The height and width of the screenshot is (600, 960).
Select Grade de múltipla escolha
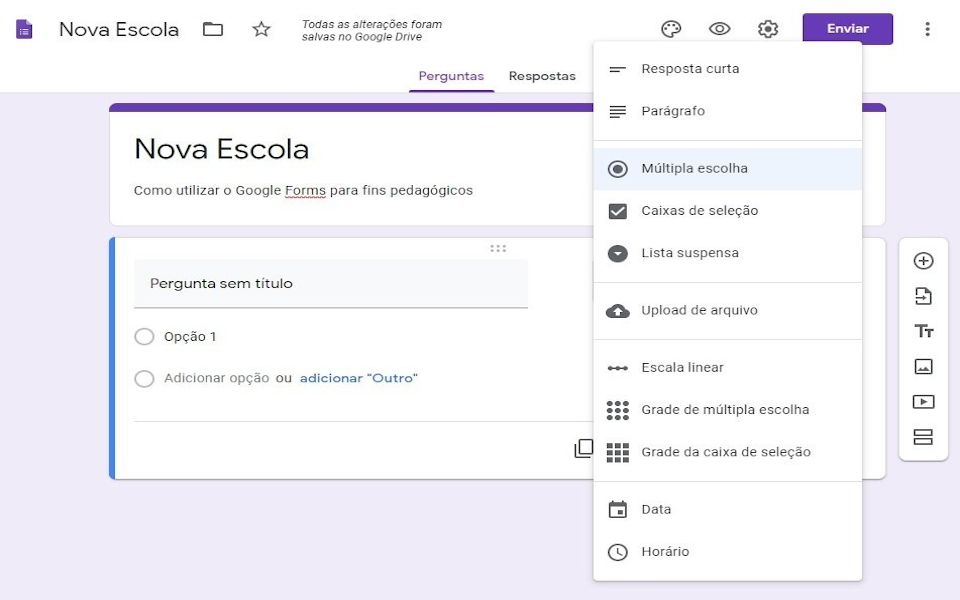coord(727,410)
